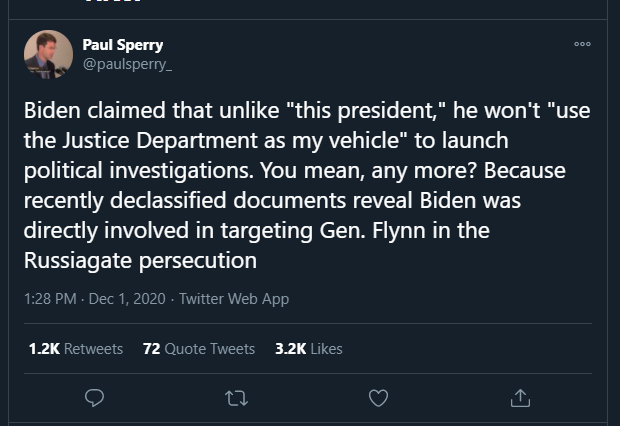Open Paul Sperry's profile picture
The height and width of the screenshot is (426, 620).
48,55
